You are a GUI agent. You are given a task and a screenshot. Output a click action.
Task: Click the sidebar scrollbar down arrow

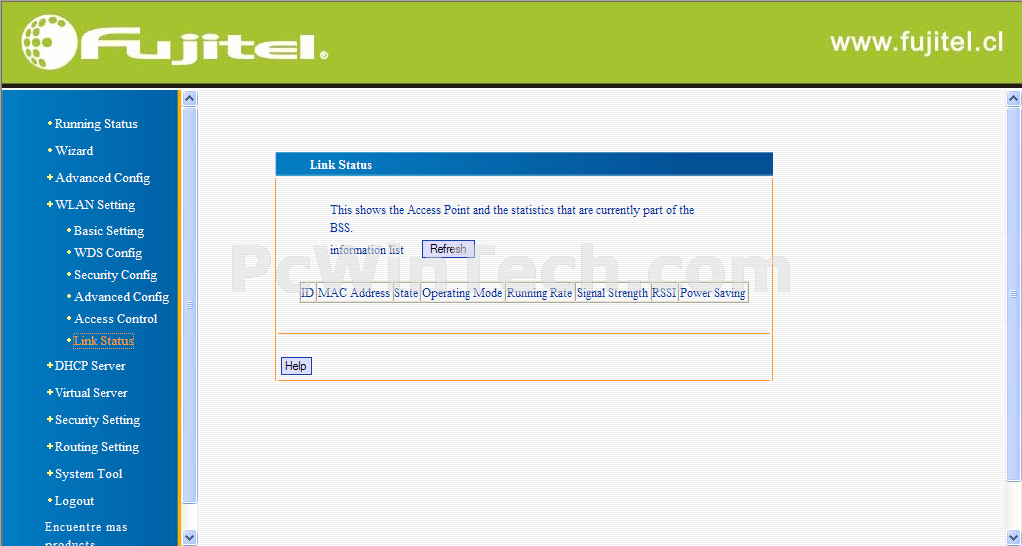[x=190, y=538]
